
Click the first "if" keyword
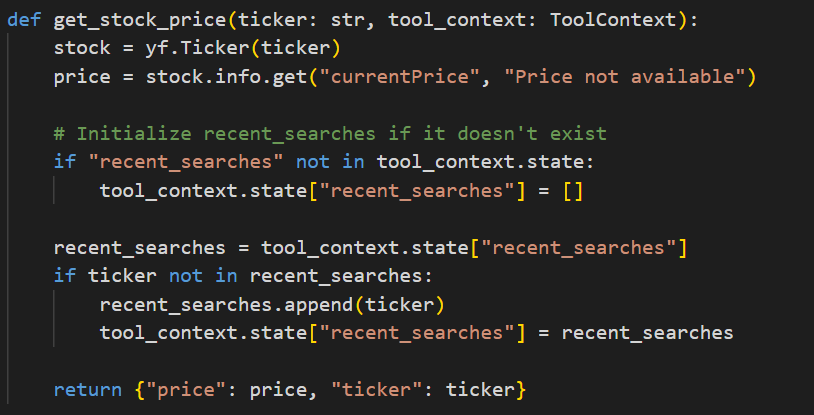pyautogui.click(x=65, y=162)
